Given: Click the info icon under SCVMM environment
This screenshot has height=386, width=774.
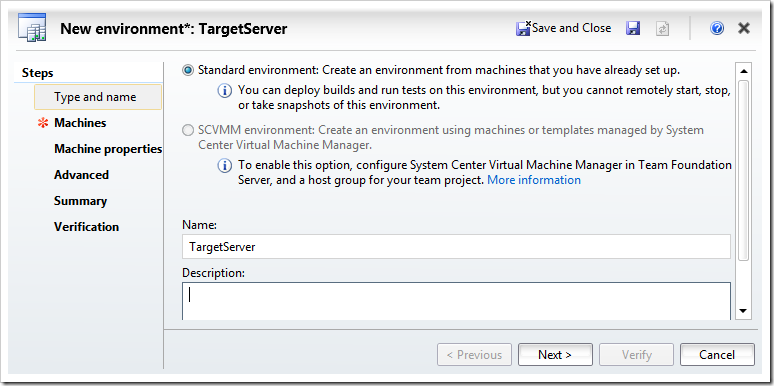Looking at the screenshot, I should pyautogui.click(x=225, y=165).
